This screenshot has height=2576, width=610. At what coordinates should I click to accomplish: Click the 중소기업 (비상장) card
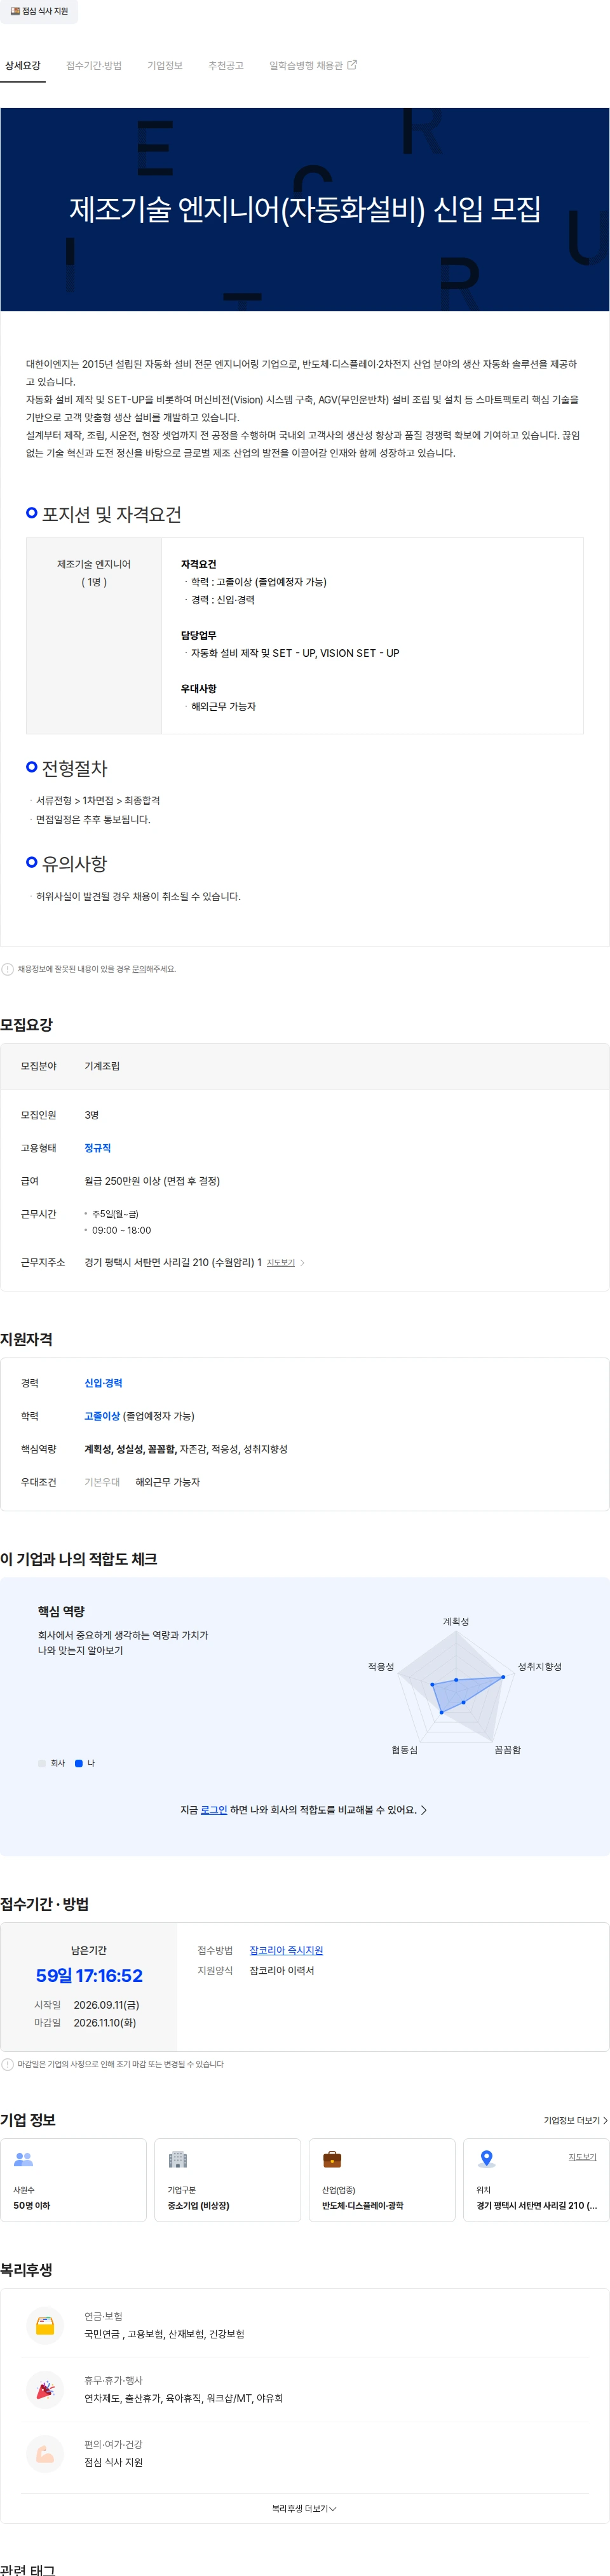[228, 2180]
